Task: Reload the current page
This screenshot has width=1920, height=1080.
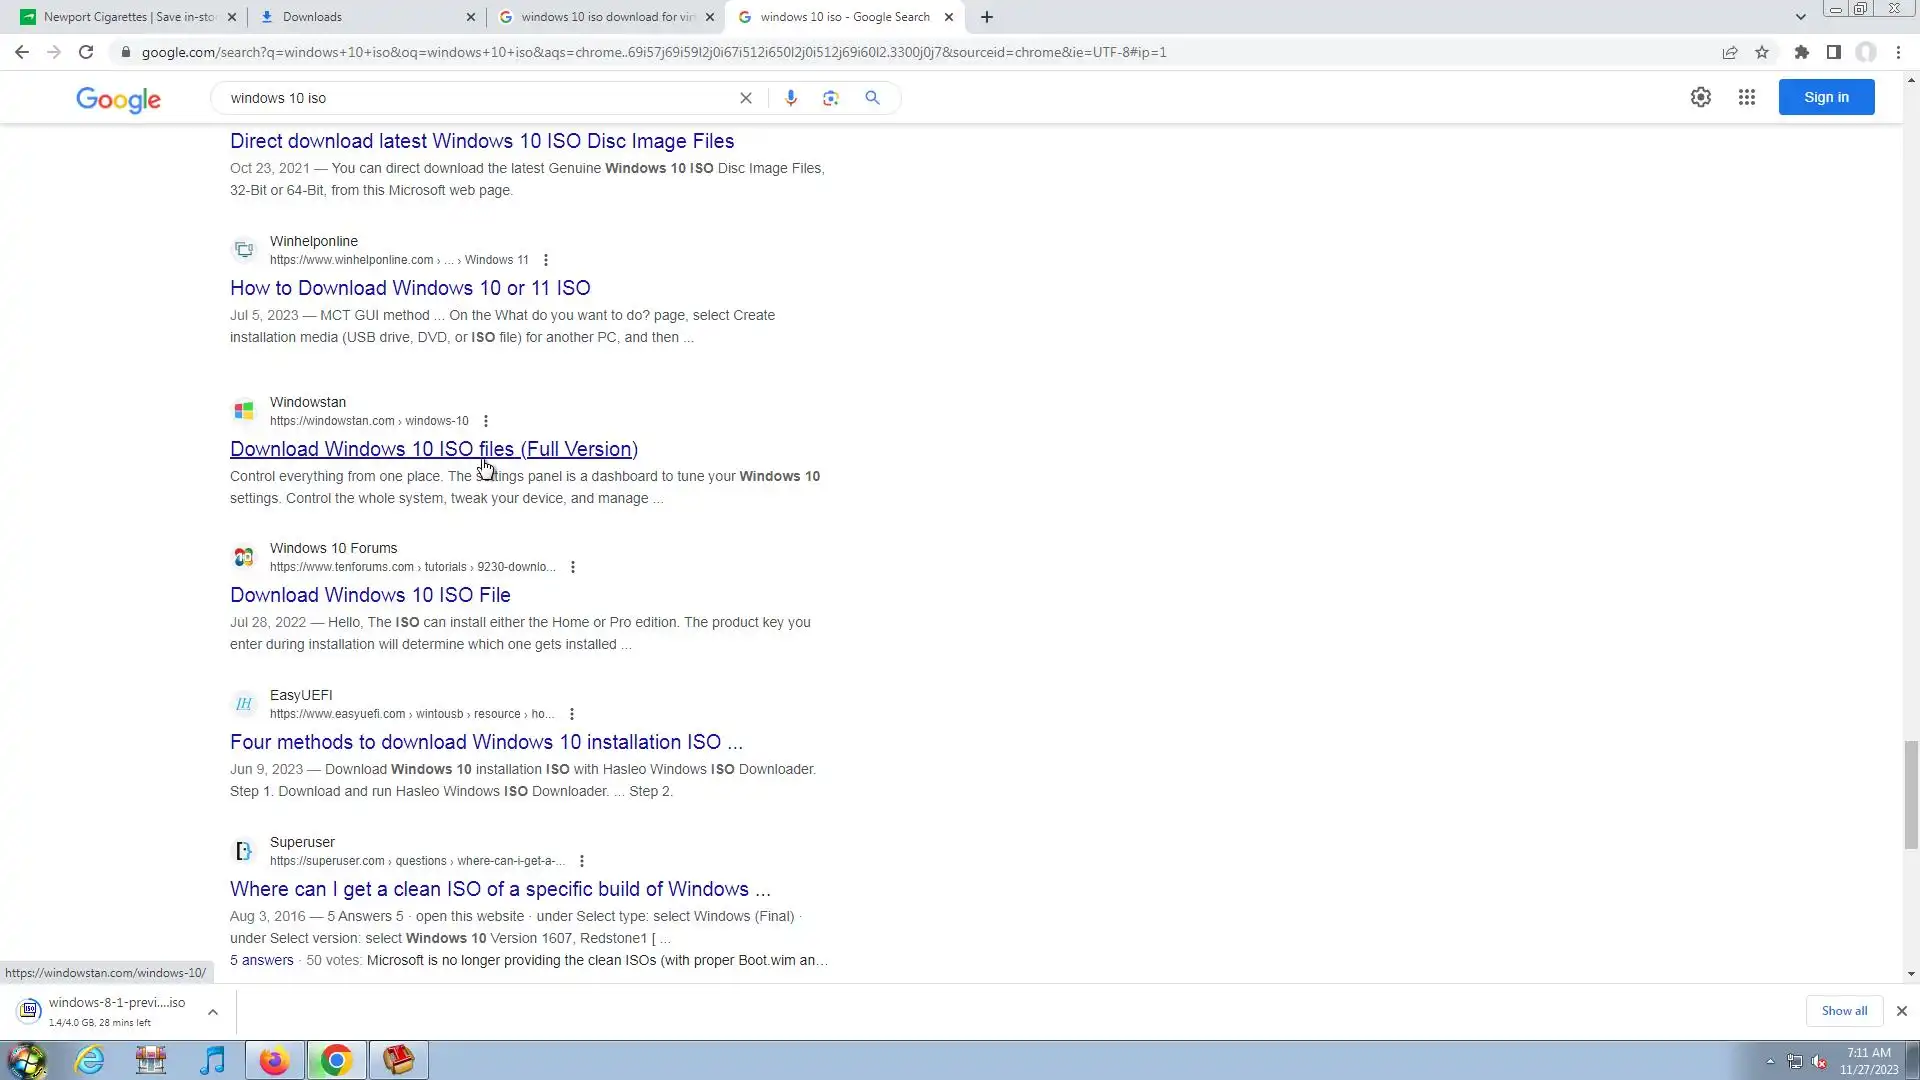Action: [x=86, y=52]
